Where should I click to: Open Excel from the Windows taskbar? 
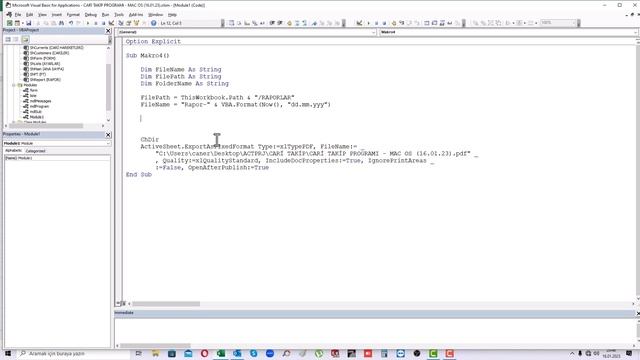pos(221,353)
